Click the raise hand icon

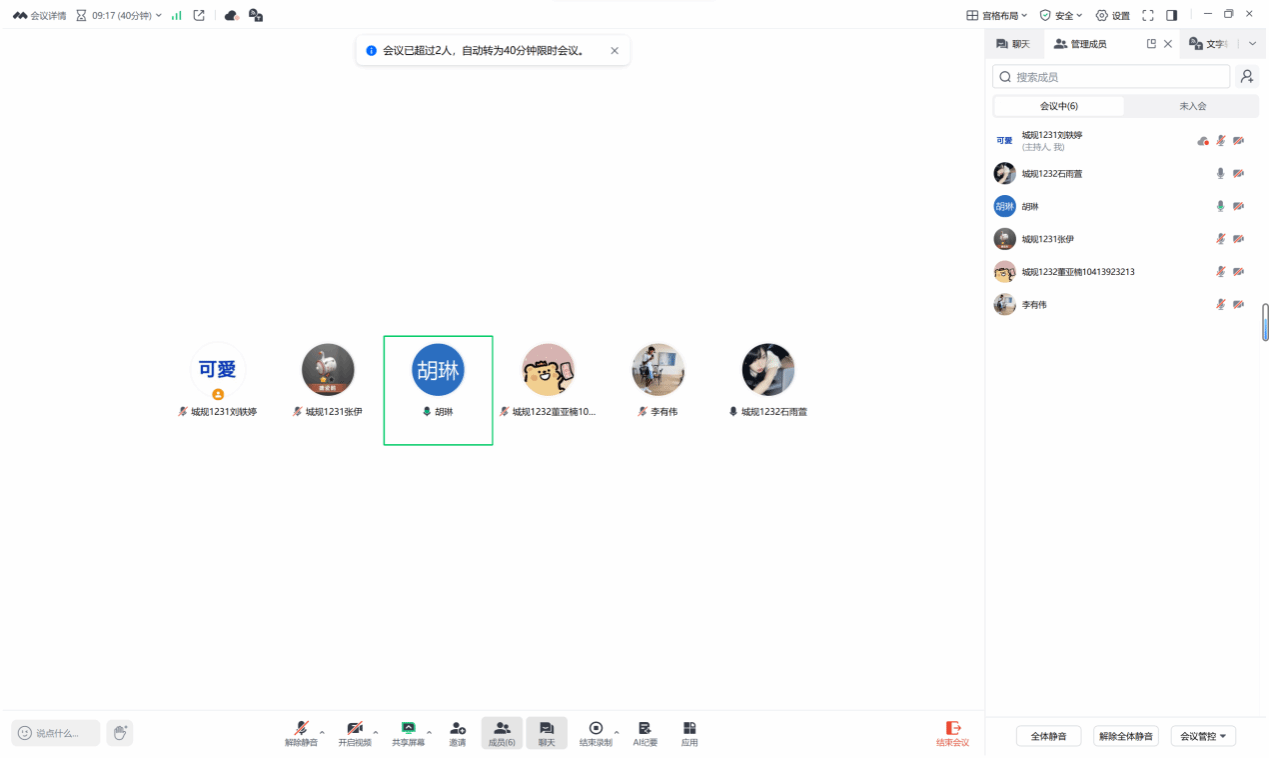120,733
